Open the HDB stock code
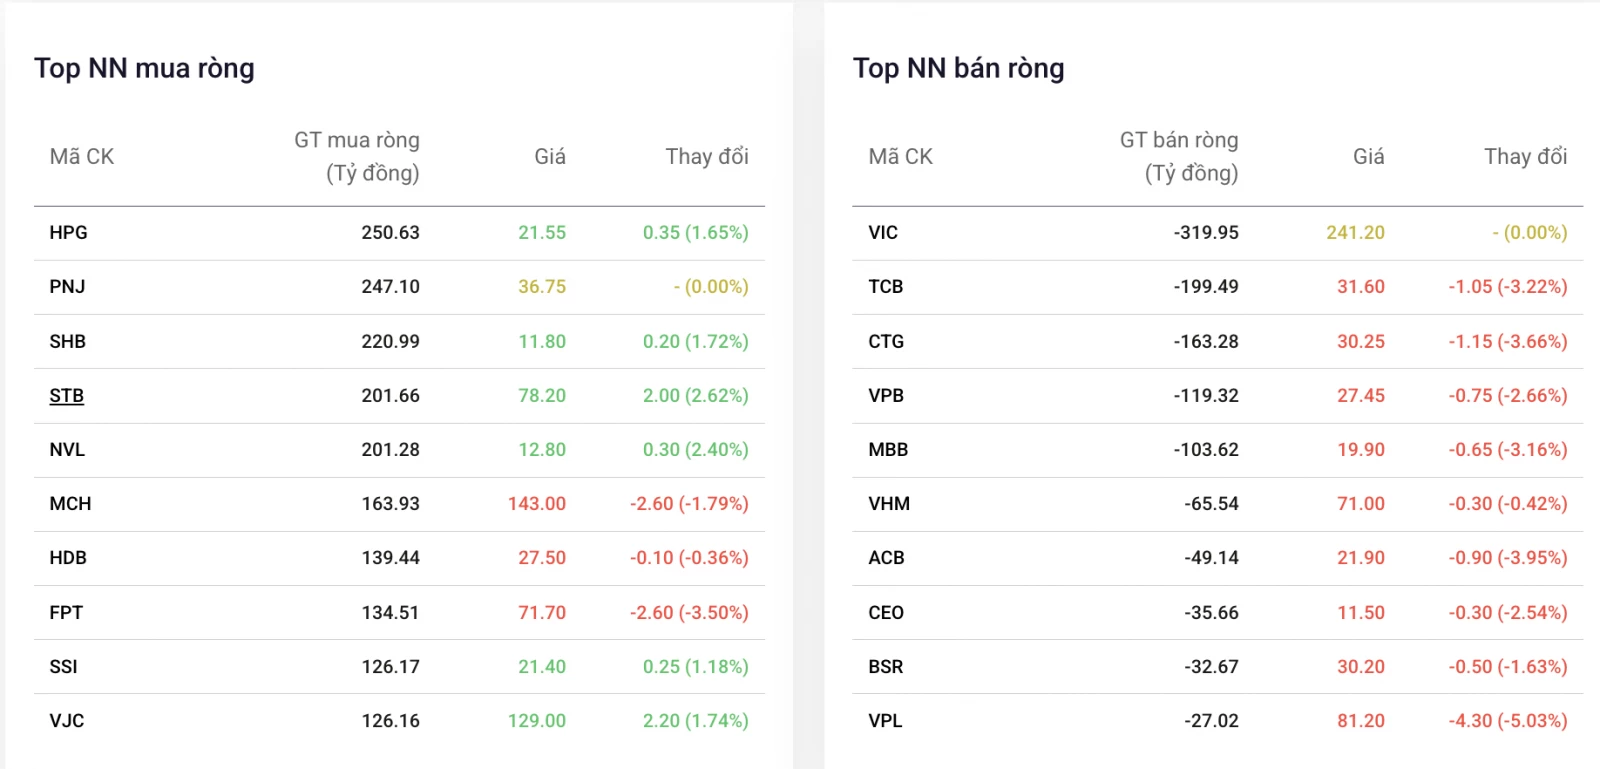This screenshot has height=769, width=1600. click(x=68, y=558)
